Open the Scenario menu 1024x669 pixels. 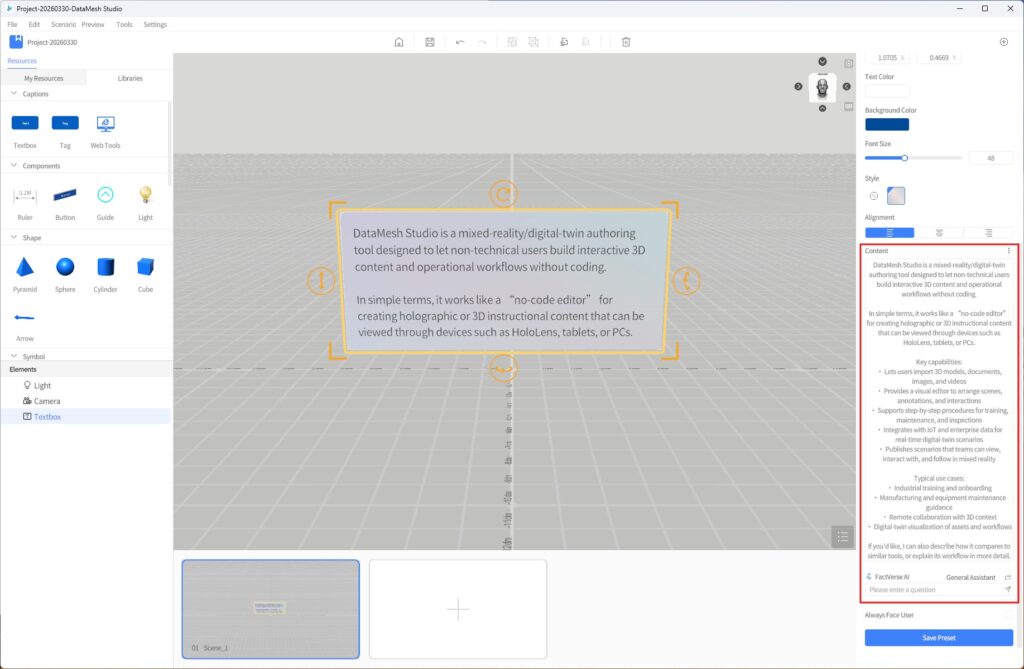point(63,24)
